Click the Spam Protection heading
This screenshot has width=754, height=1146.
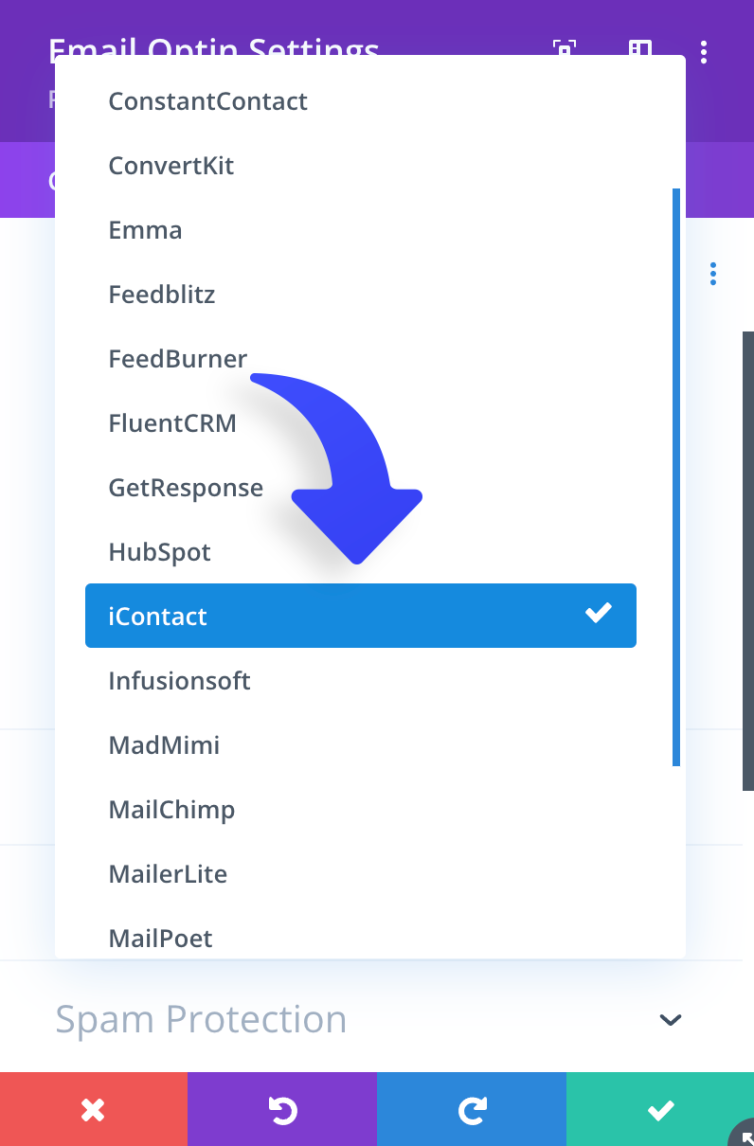201,1019
